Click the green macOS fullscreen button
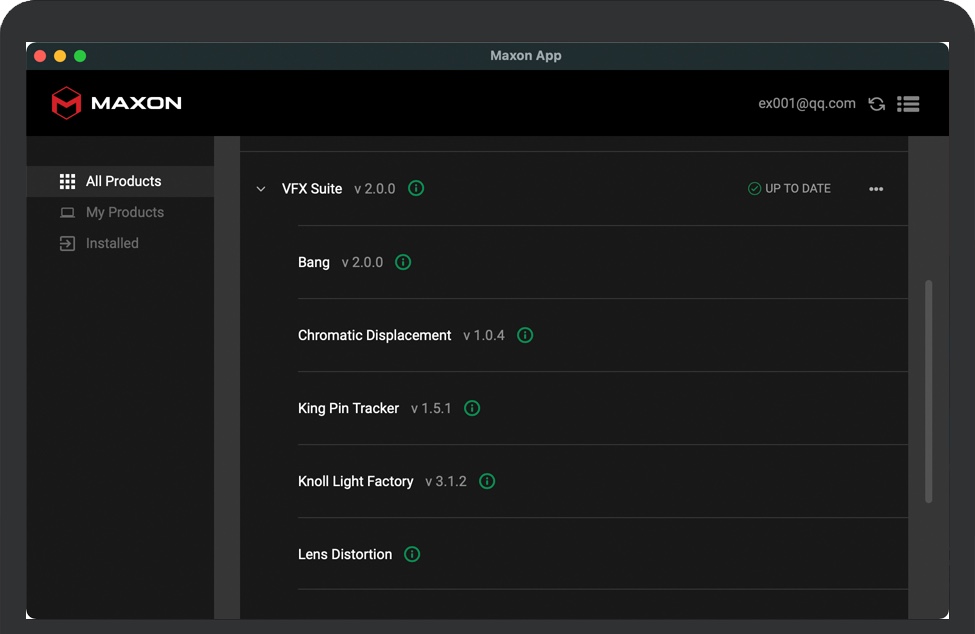Screen dimensions: 975x634 point(80,56)
